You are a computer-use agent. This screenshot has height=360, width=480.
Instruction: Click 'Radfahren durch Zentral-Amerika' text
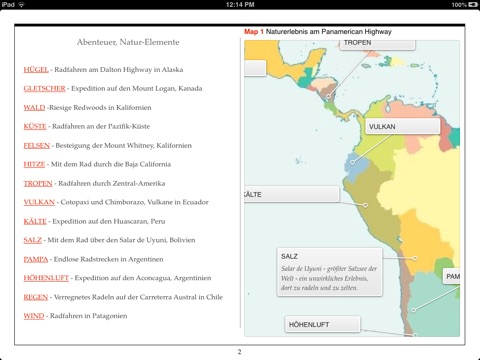112,183
